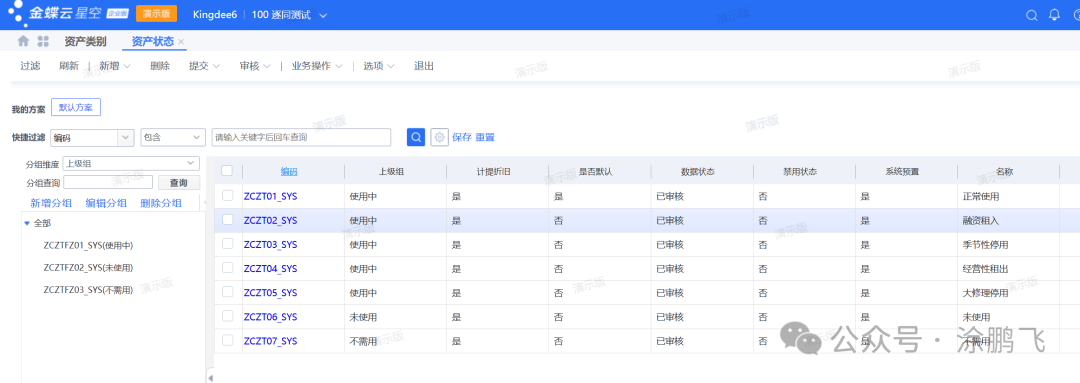The image size is (1080, 383).
Task: Go to the home page icon
Action: pos(23,41)
